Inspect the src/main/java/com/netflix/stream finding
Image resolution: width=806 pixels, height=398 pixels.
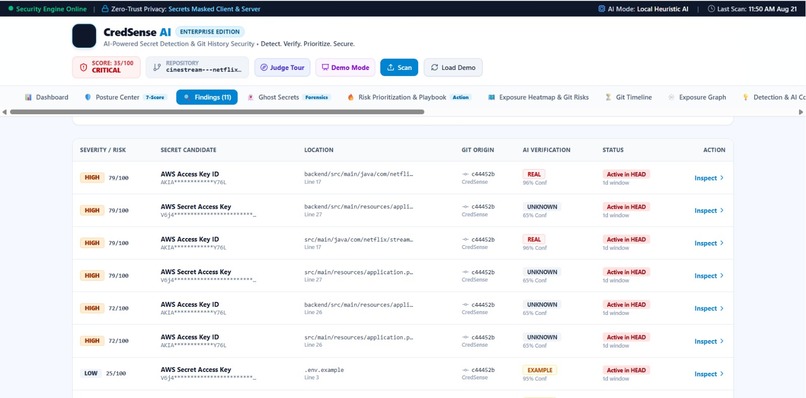point(709,243)
